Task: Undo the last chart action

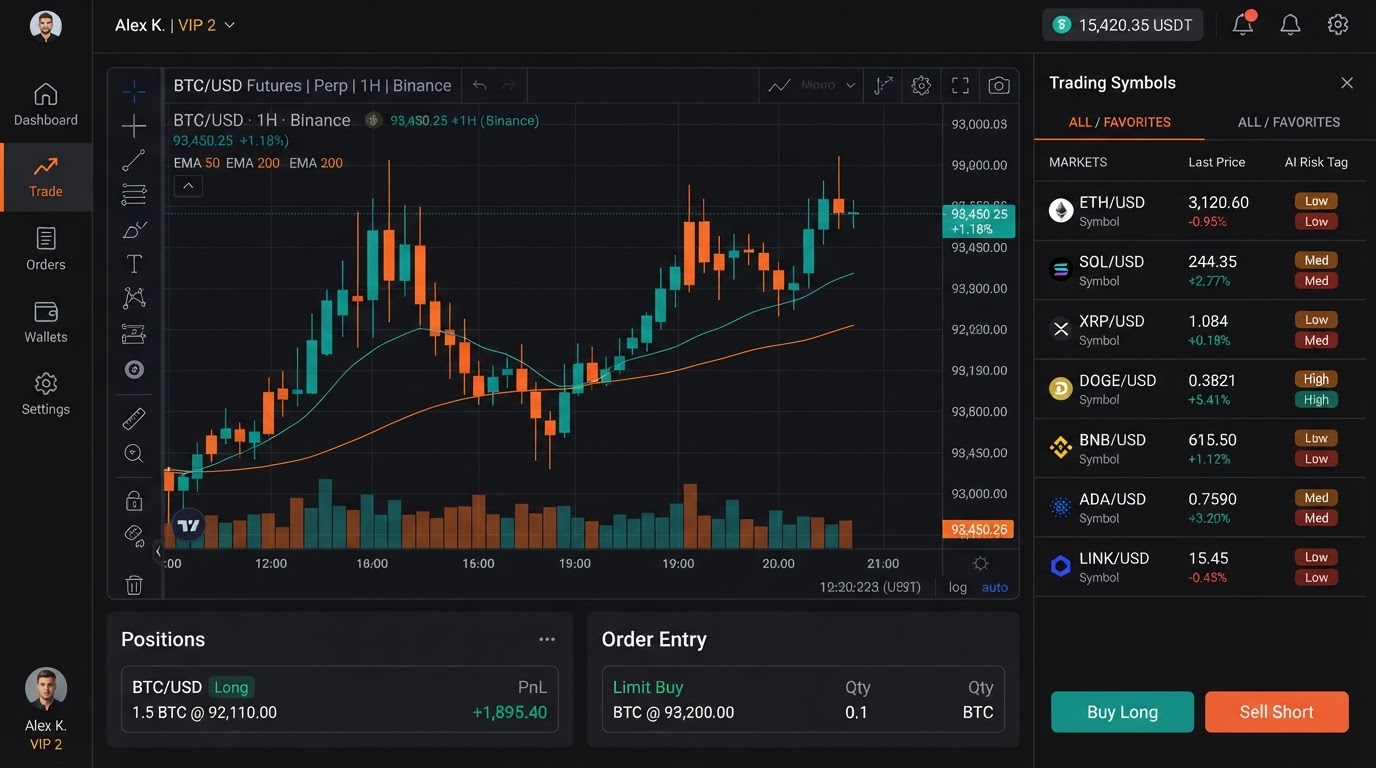Action: [x=479, y=86]
